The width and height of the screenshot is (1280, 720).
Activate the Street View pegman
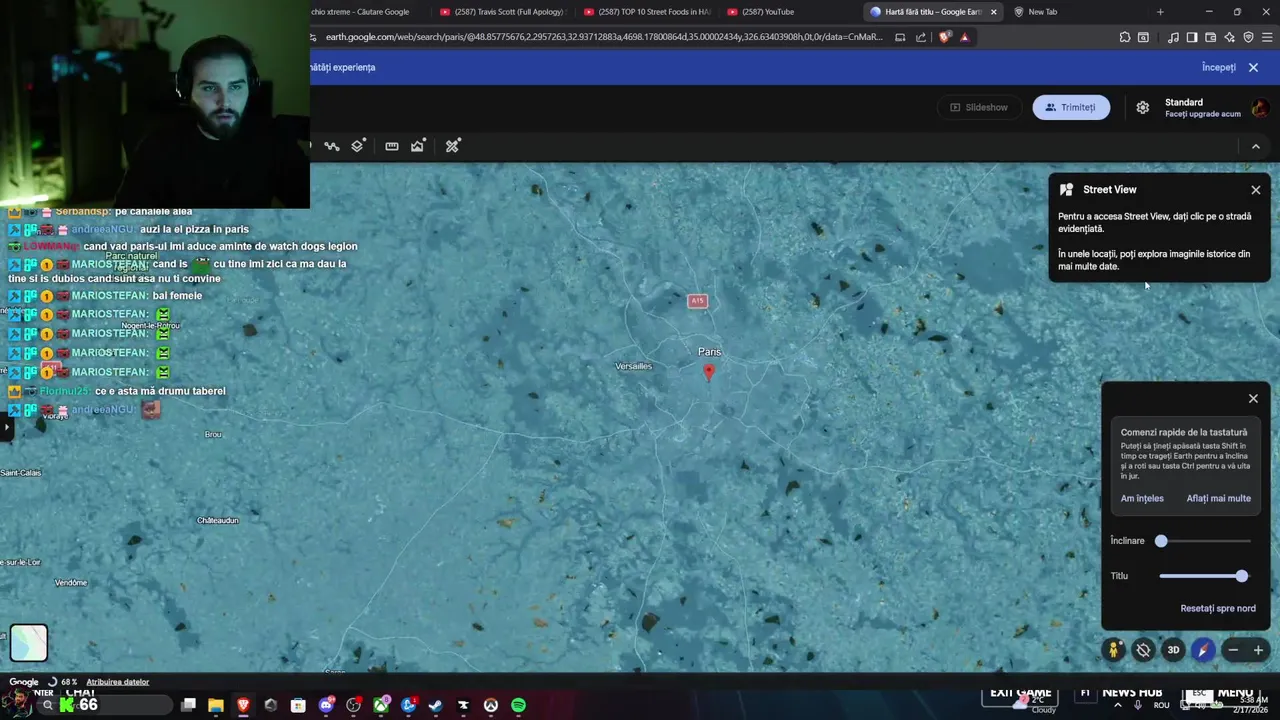tap(1114, 650)
